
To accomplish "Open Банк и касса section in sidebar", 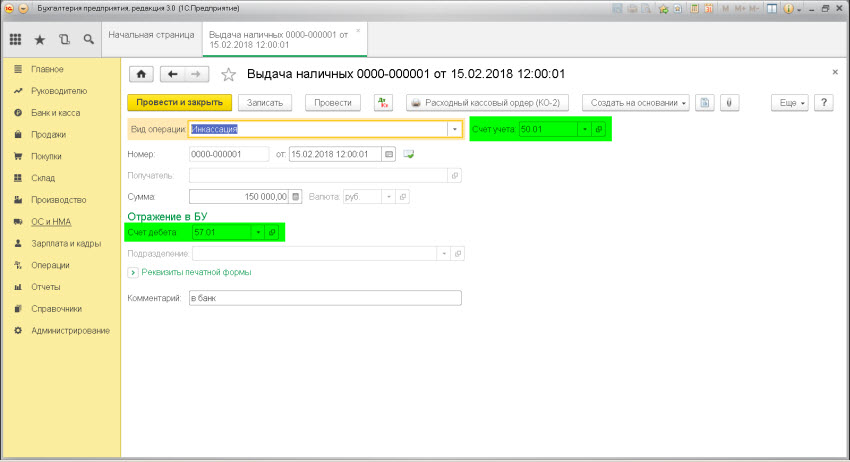I will click(x=55, y=113).
